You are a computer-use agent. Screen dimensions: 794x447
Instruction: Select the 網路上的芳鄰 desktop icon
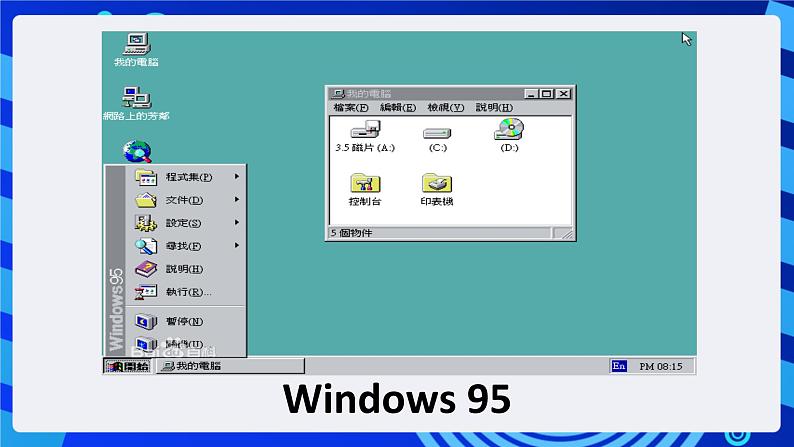click(136, 98)
